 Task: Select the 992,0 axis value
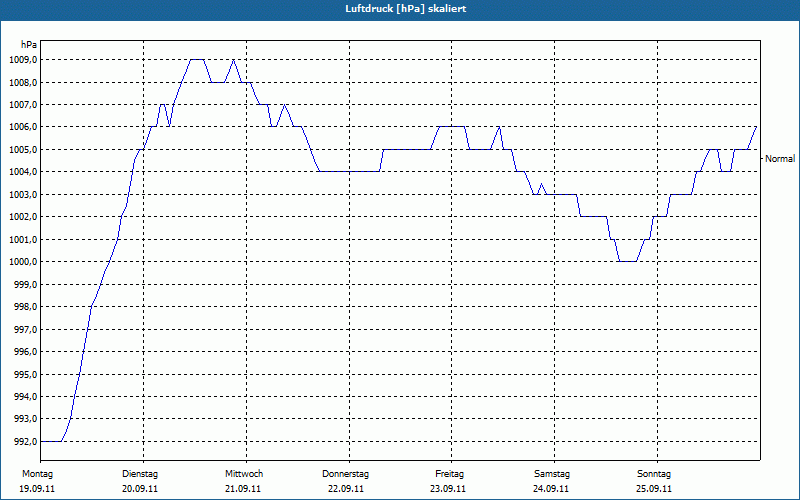(26, 441)
